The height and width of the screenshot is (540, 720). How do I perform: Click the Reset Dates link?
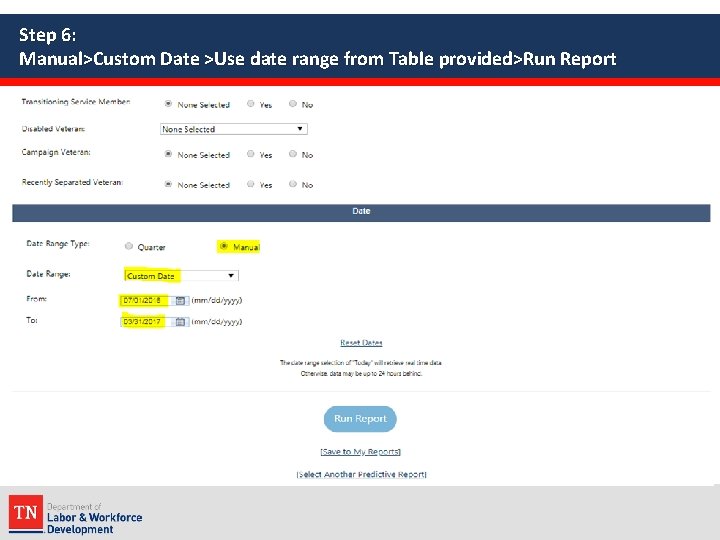[x=361, y=343]
